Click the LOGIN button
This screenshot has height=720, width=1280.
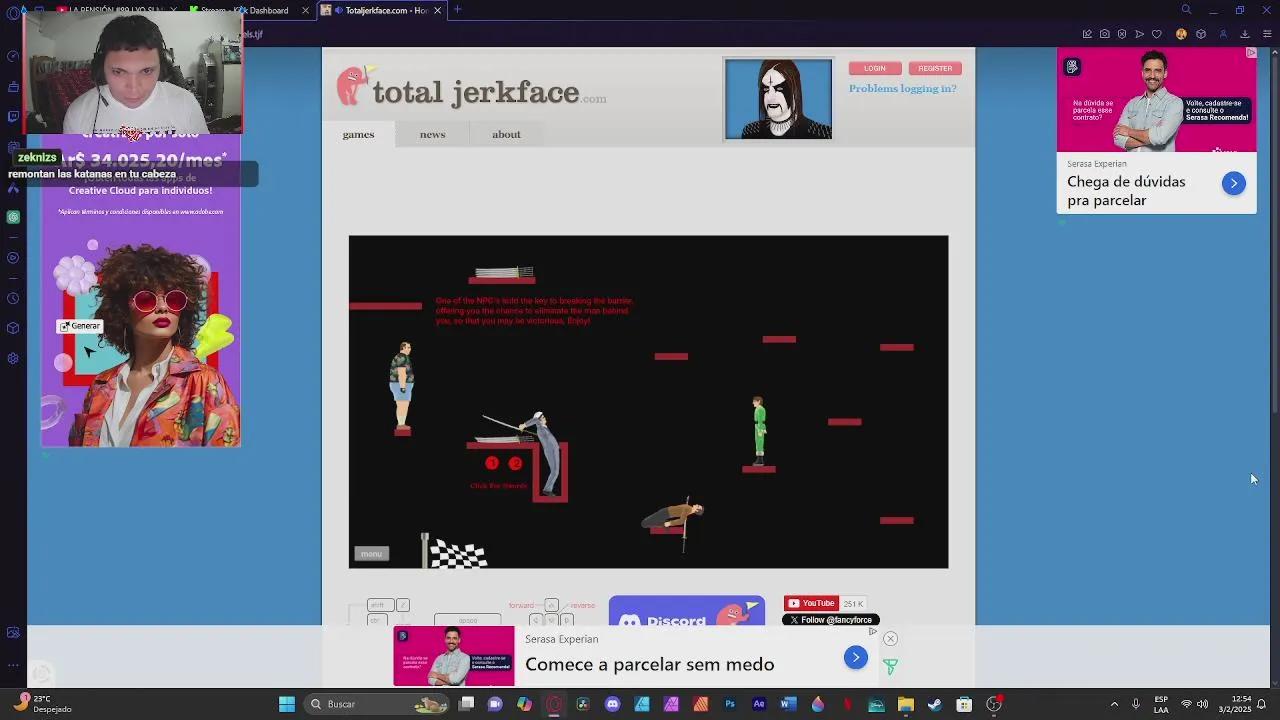pos(874,68)
